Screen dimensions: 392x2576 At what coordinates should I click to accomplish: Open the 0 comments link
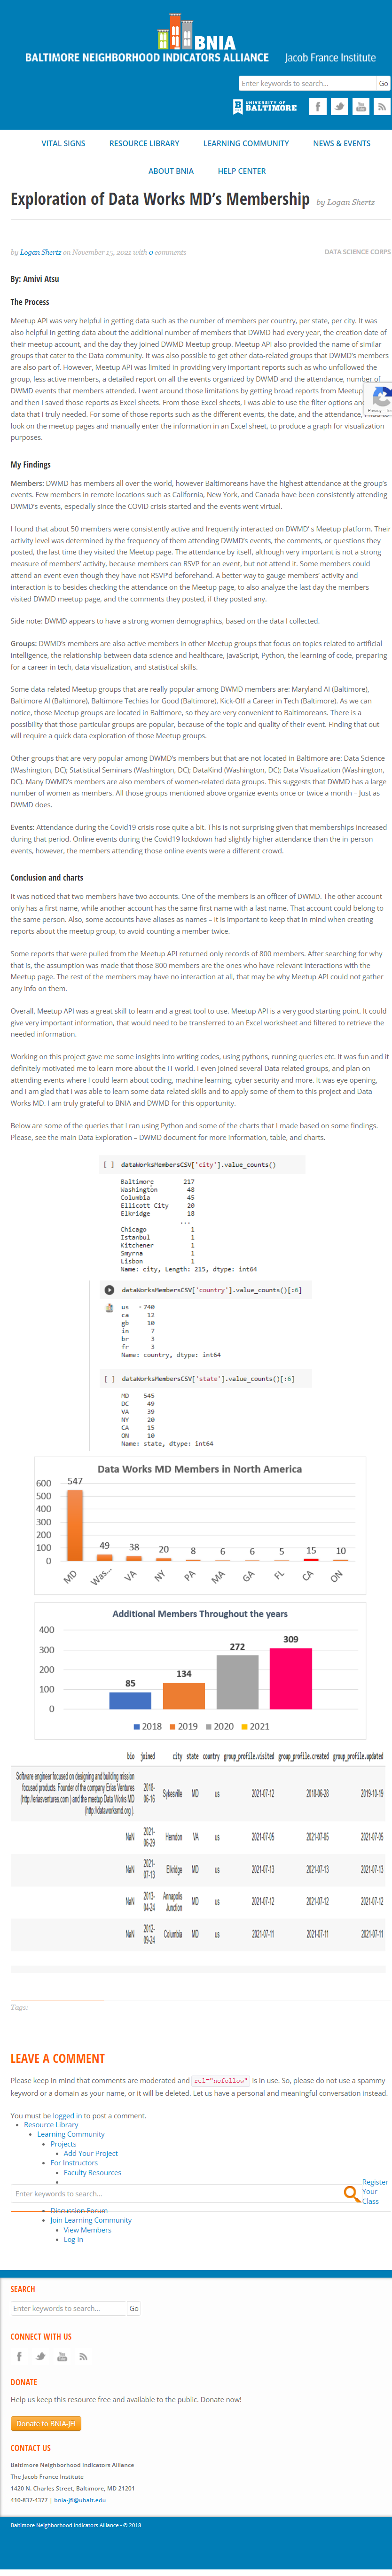168,252
